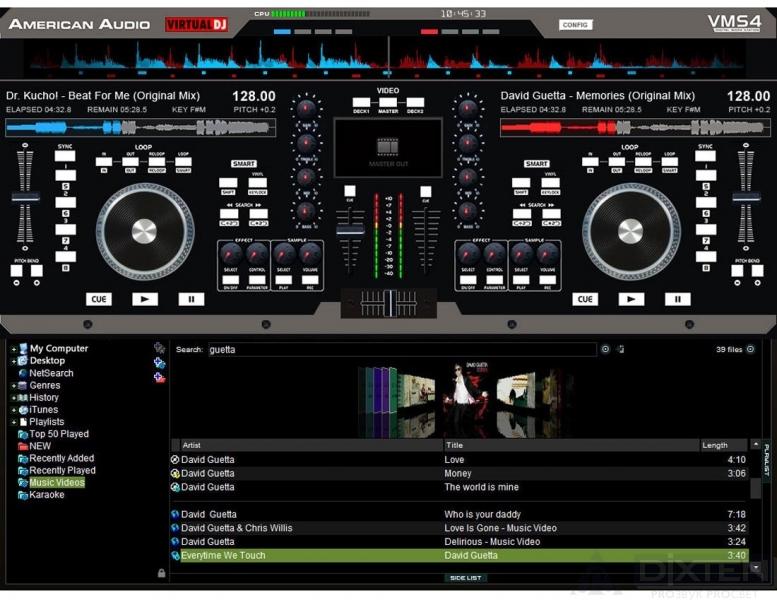Expand the My Computer tree node
This screenshot has height=600, width=777.
tap(14, 349)
